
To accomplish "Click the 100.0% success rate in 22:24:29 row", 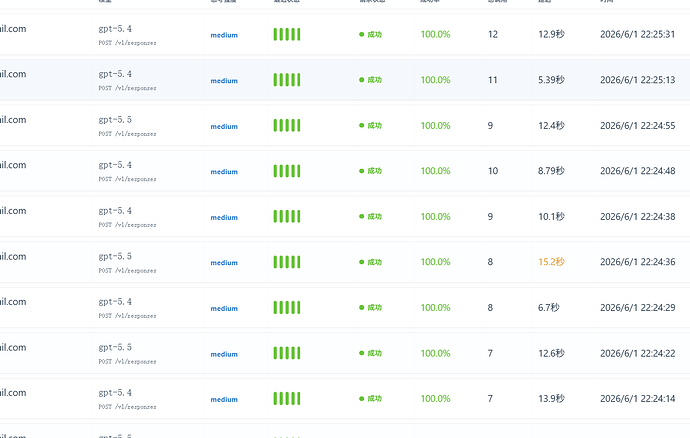I will pos(435,308).
